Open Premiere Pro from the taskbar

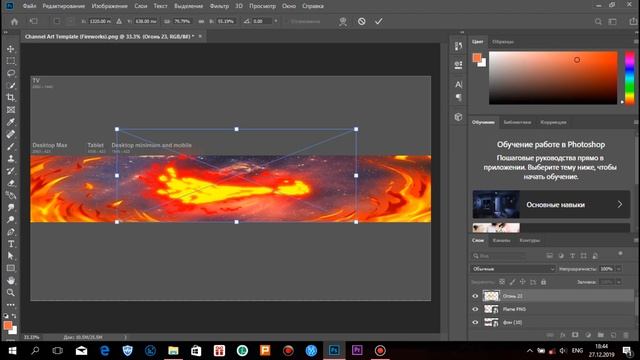[357, 351]
